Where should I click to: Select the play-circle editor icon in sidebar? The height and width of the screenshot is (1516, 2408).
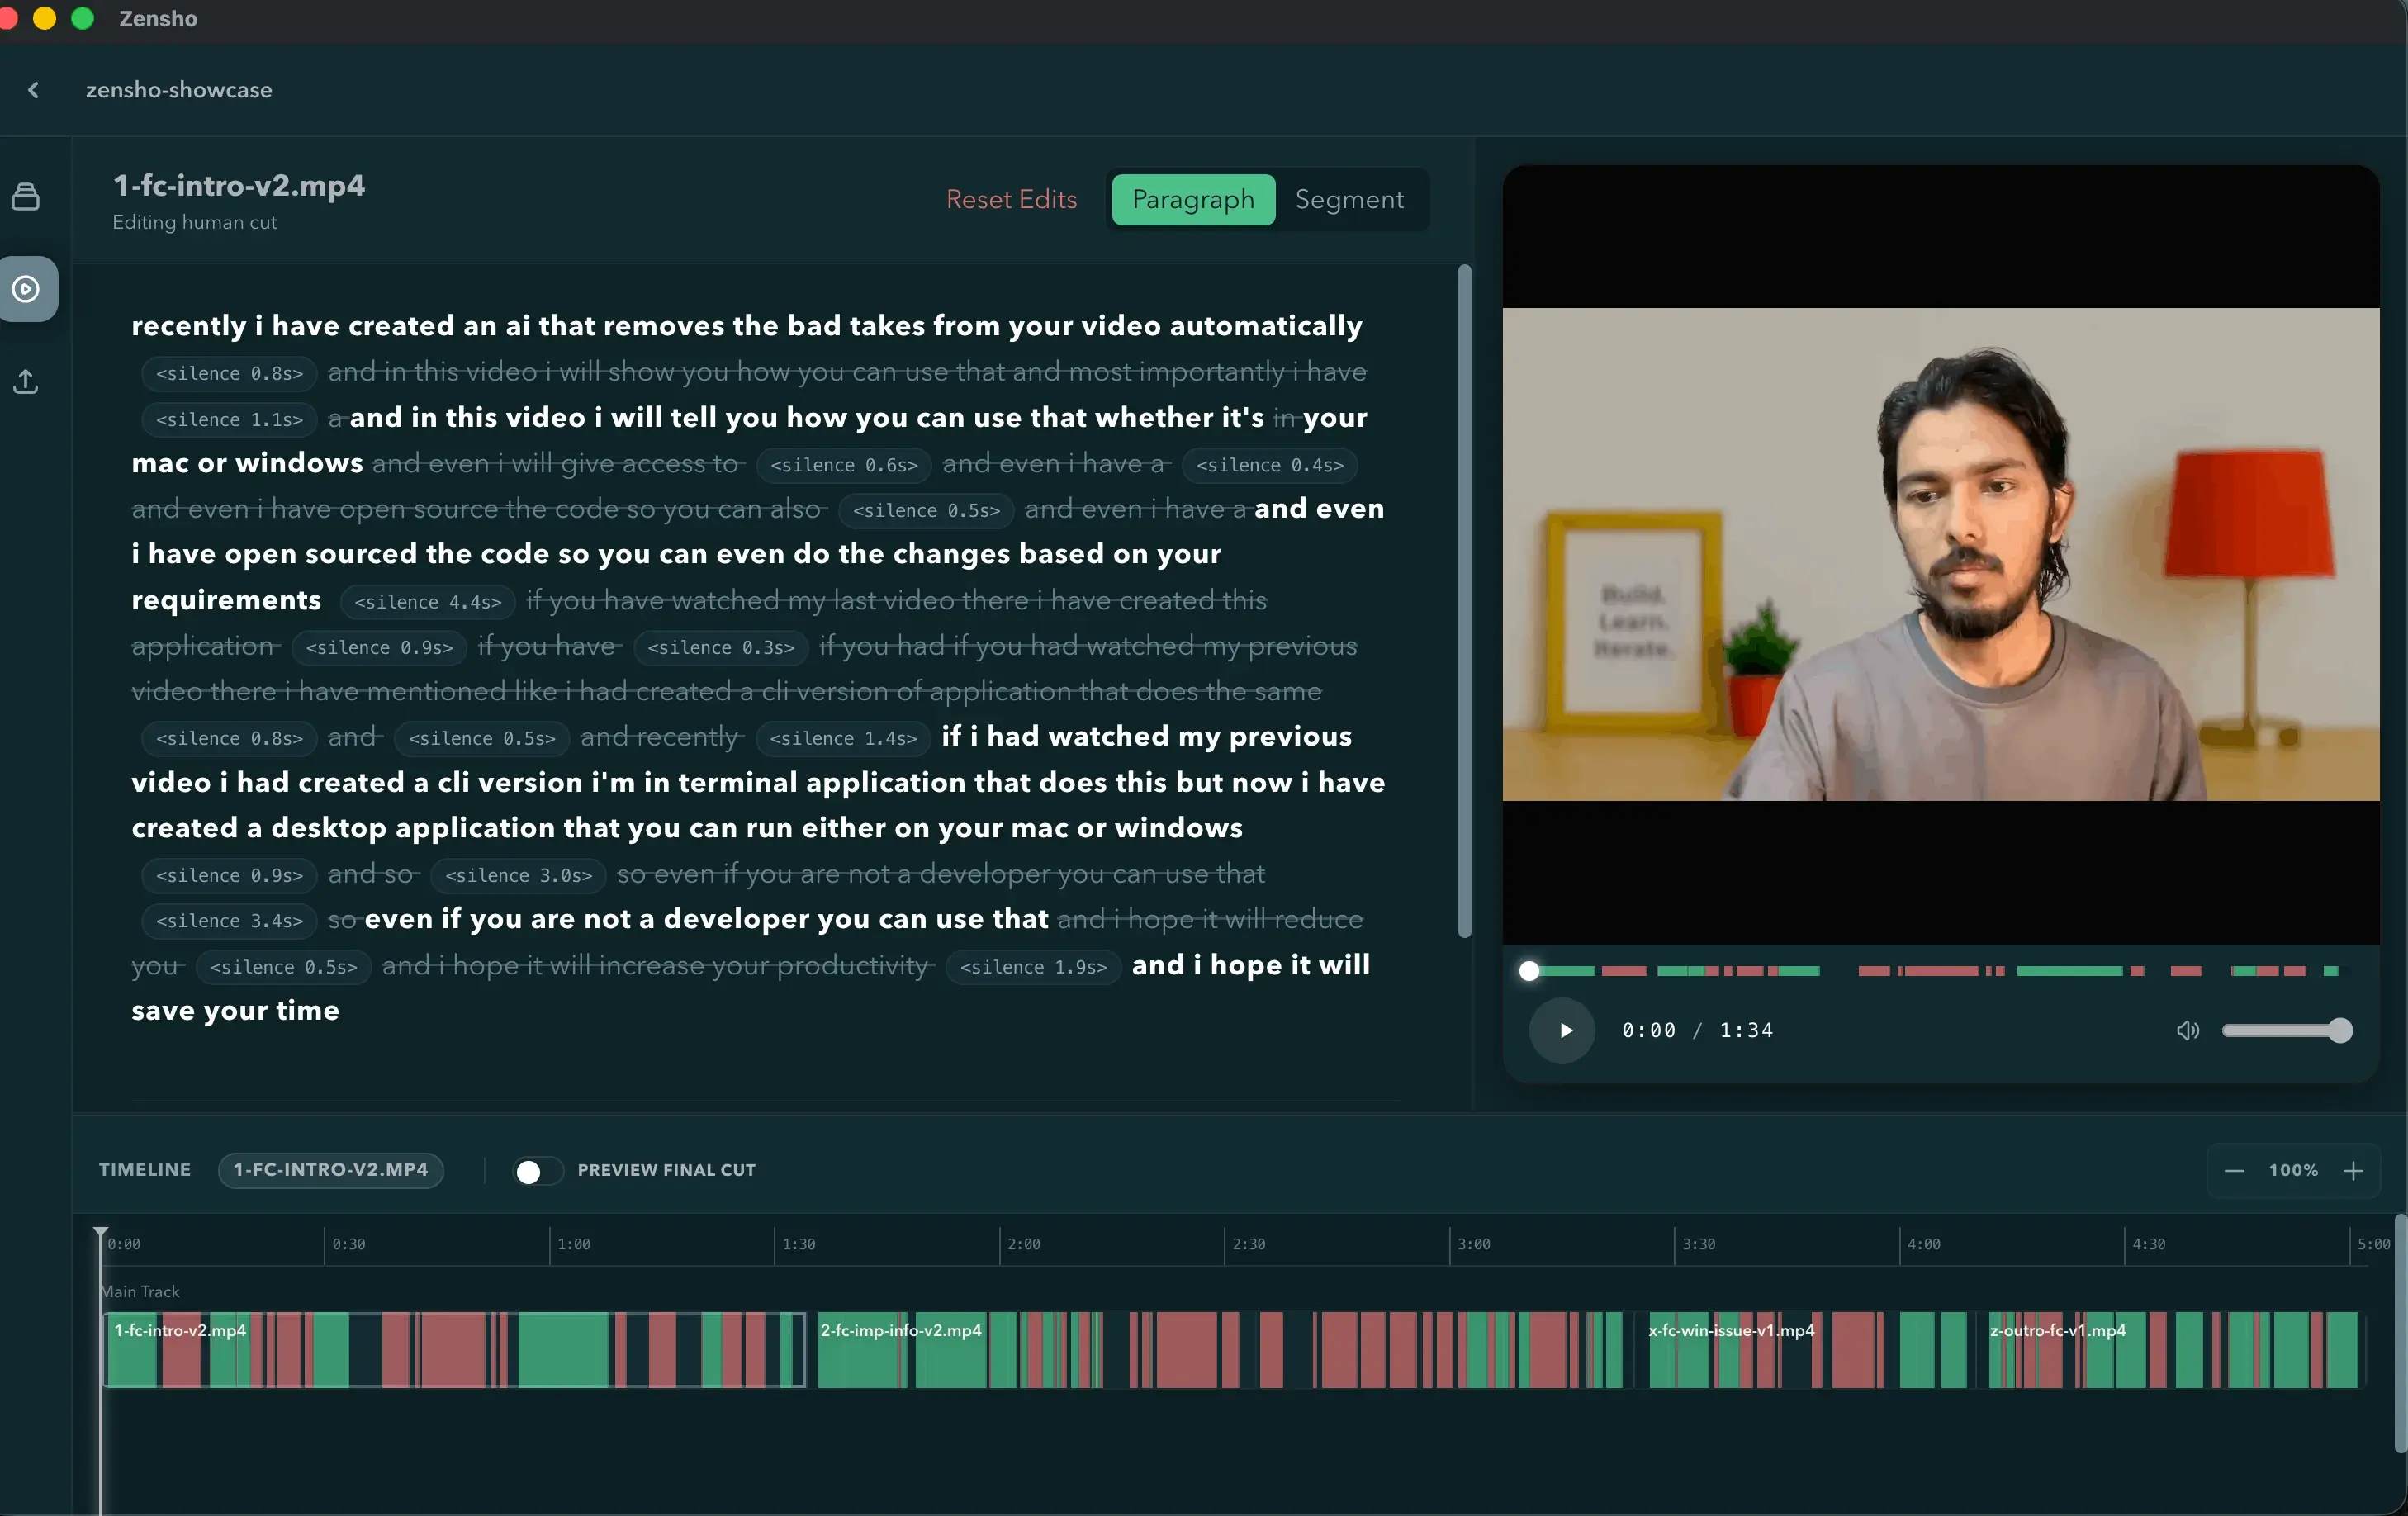click(x=27, y=289)
